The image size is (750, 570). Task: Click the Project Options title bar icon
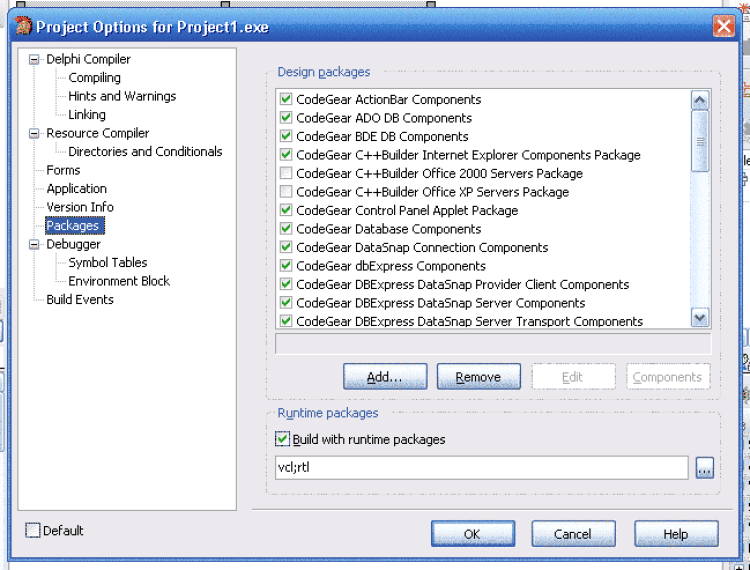click(23, 26)
